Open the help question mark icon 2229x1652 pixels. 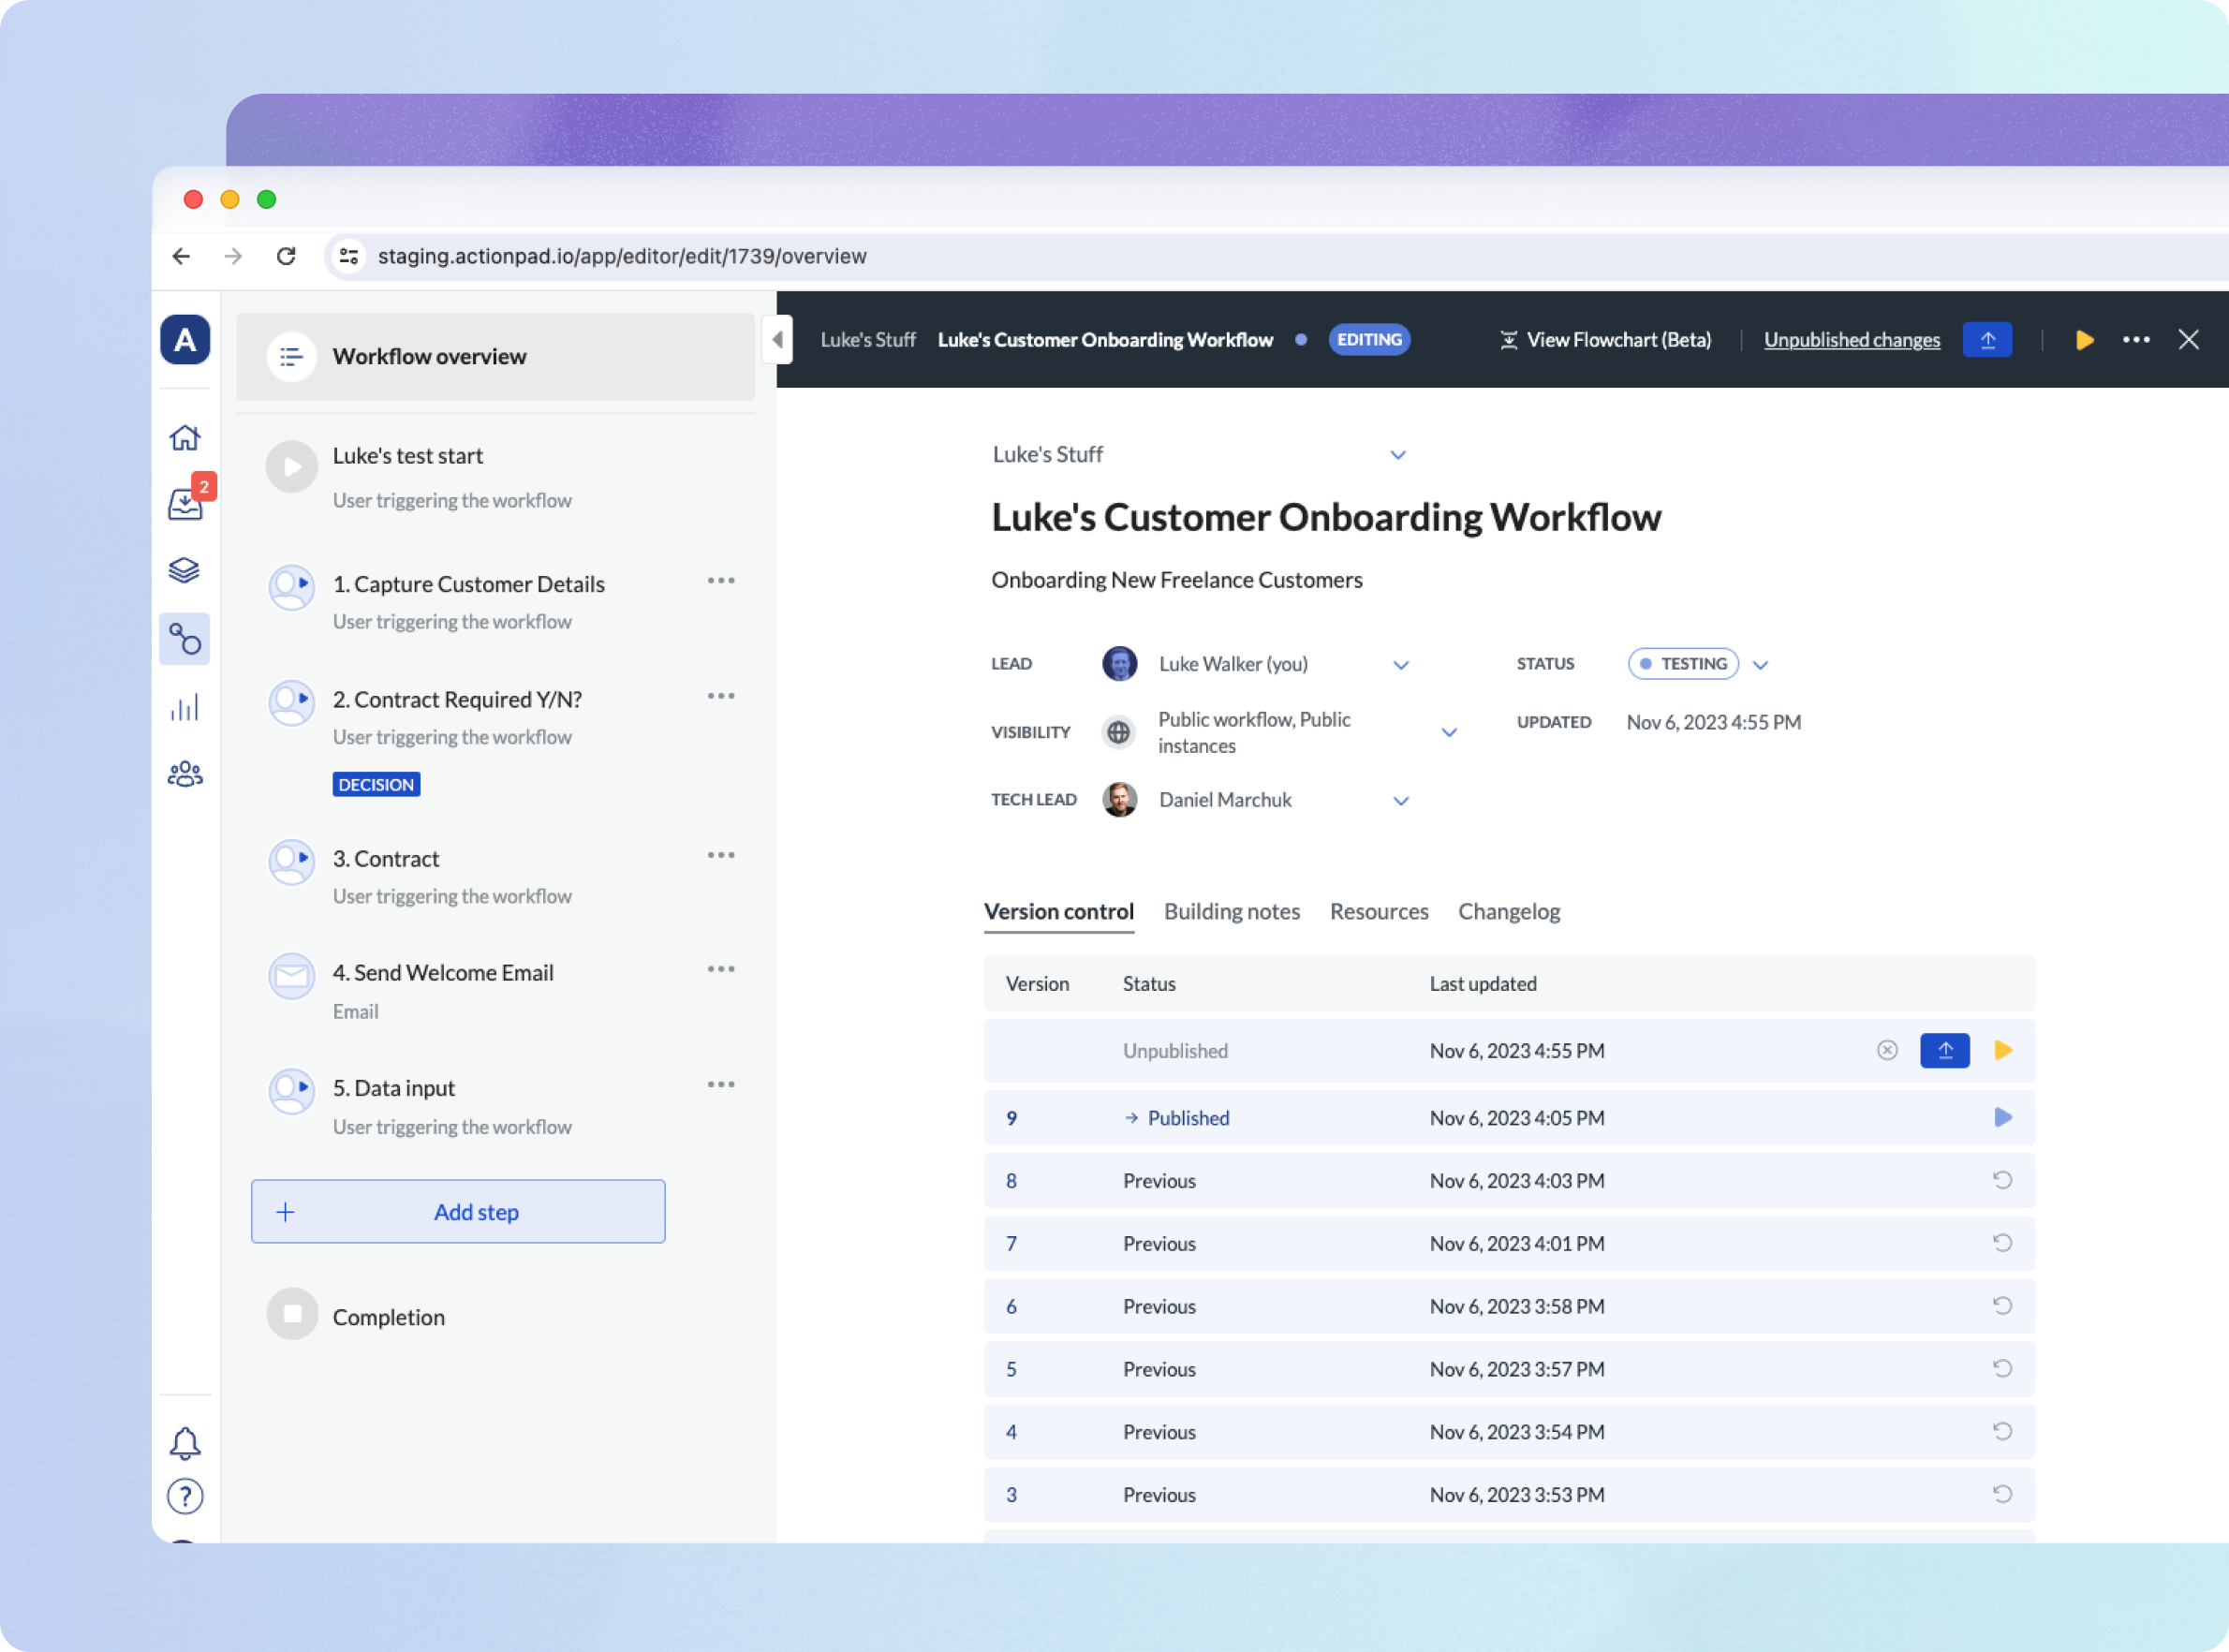(x=185, y=1496)
